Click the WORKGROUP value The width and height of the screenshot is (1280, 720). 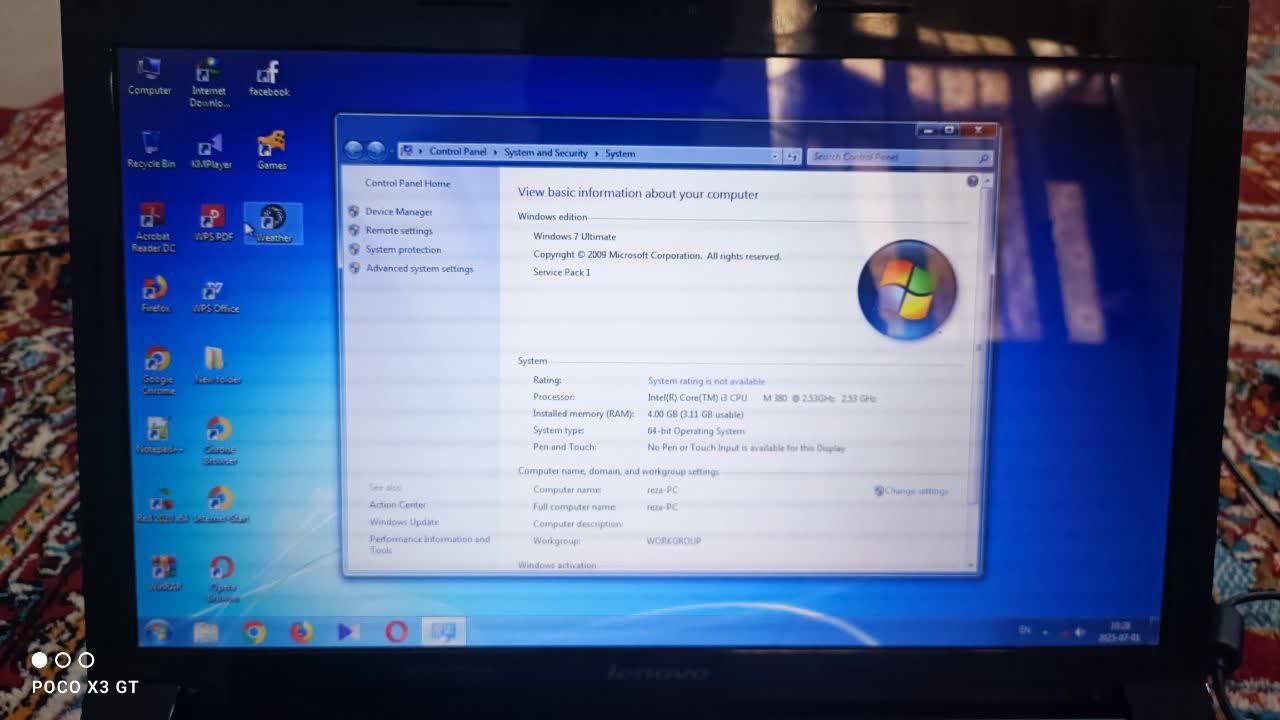click(x=673, y=541)
